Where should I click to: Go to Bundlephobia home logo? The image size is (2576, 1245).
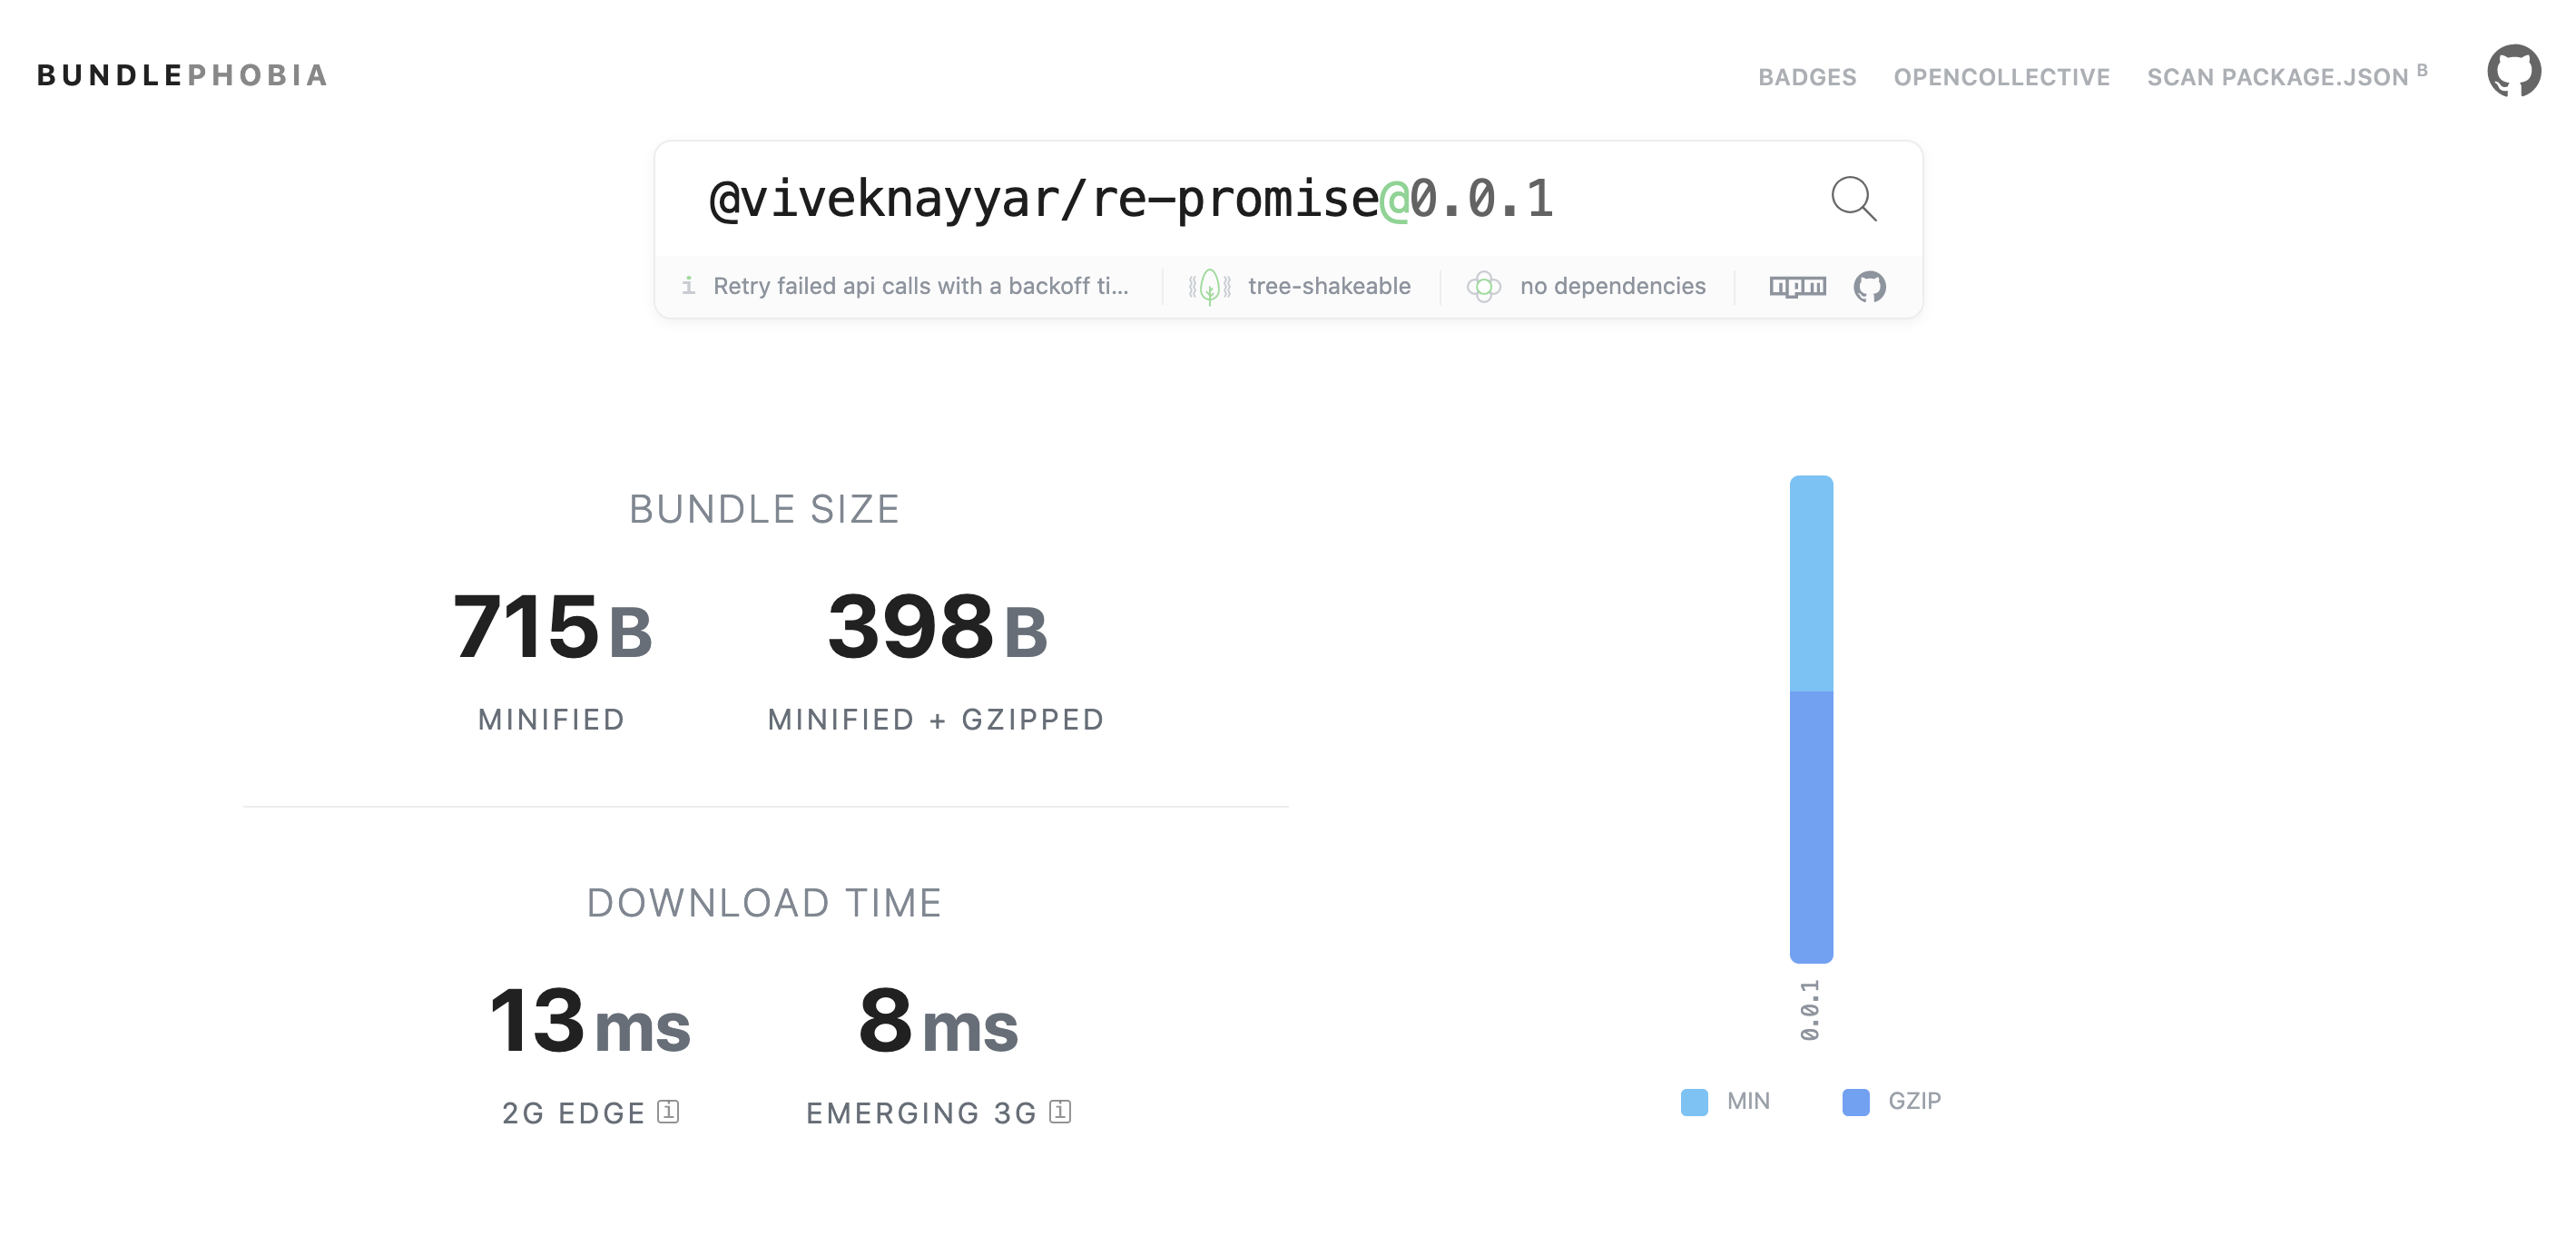(x=182, y=75)
